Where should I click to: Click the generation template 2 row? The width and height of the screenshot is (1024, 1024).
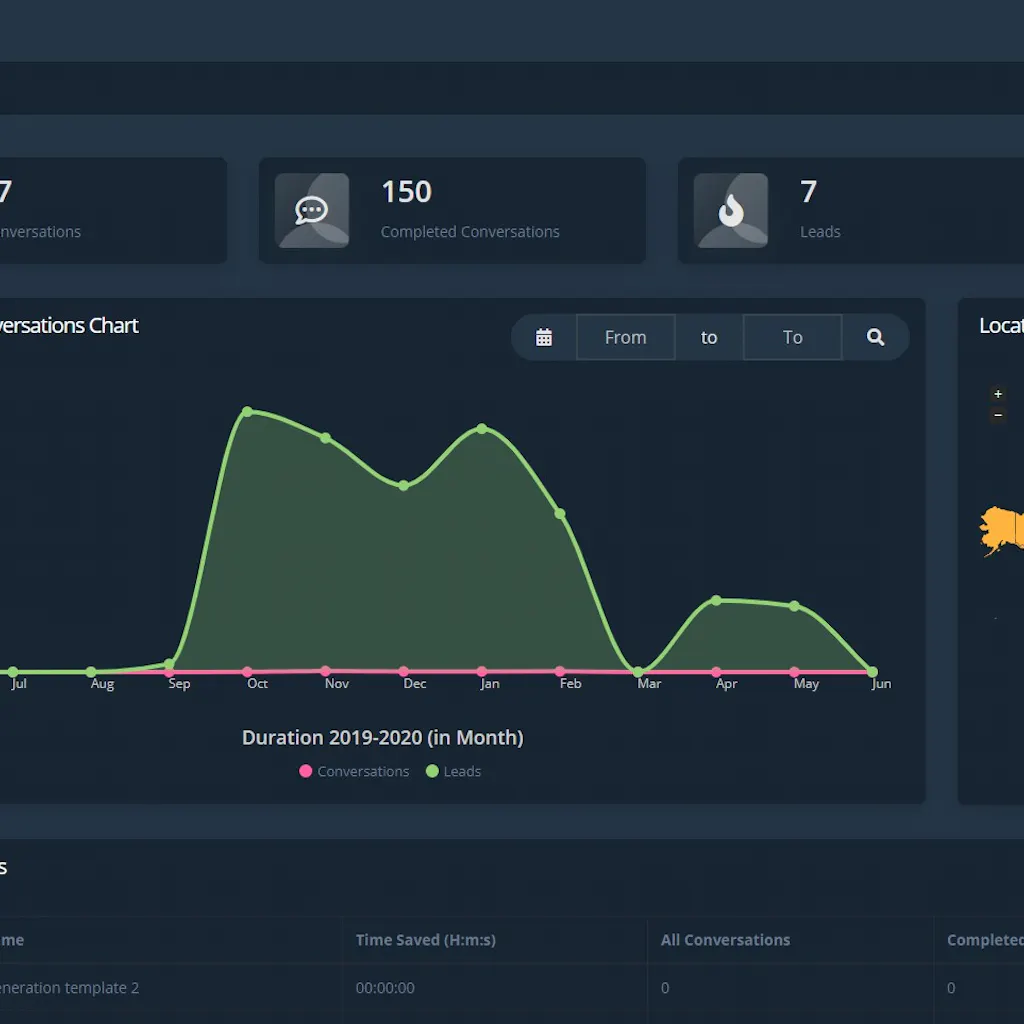pos(70,988)
